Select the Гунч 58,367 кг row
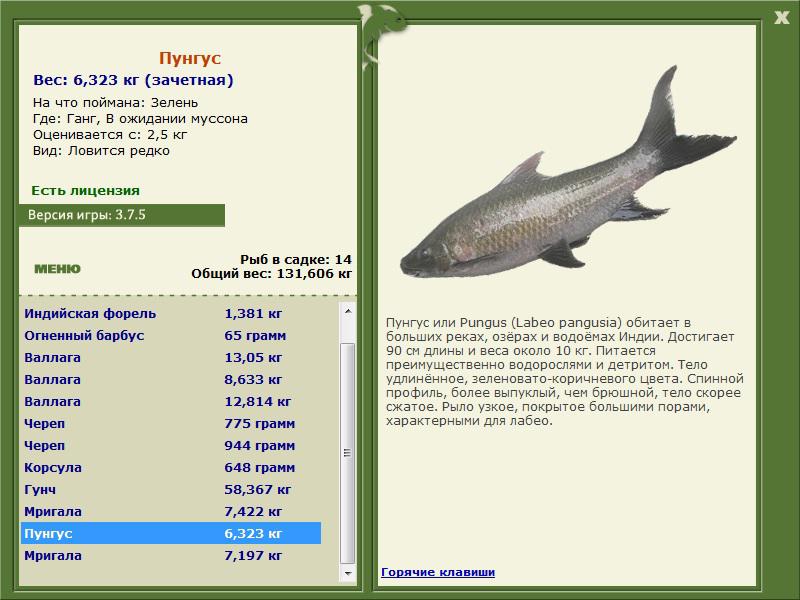The width and height of the screenshot is (800, 600). [171, 489]
